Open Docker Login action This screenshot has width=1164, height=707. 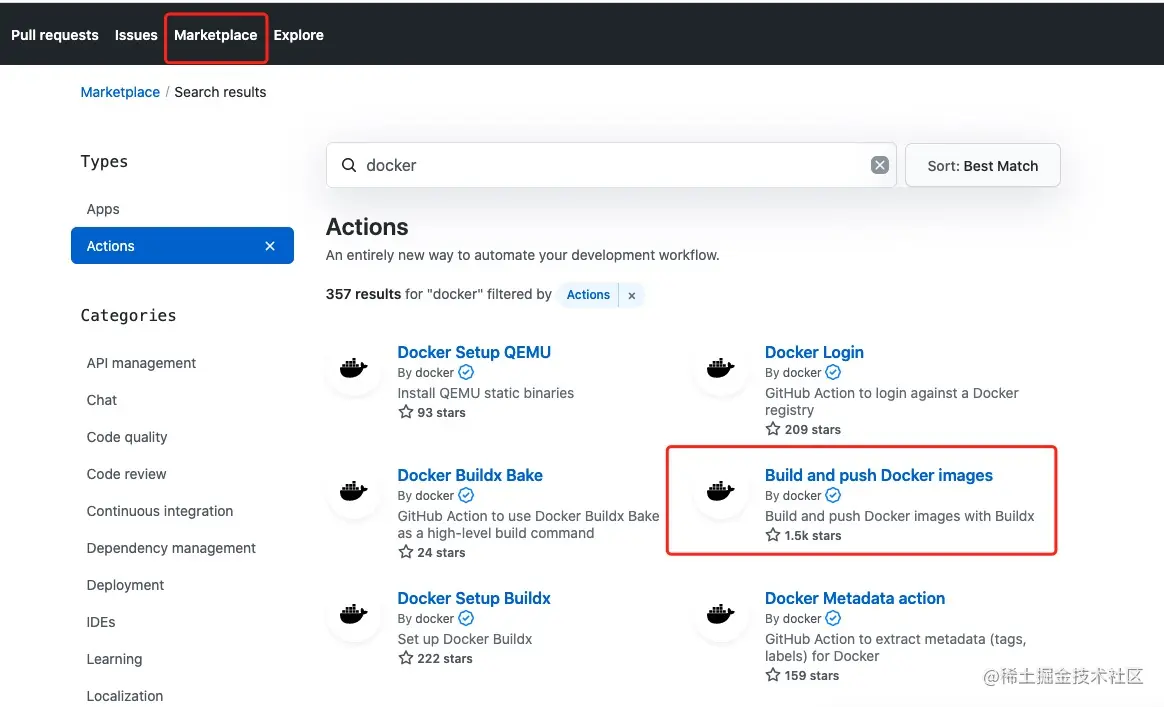(x=814, y=352)
